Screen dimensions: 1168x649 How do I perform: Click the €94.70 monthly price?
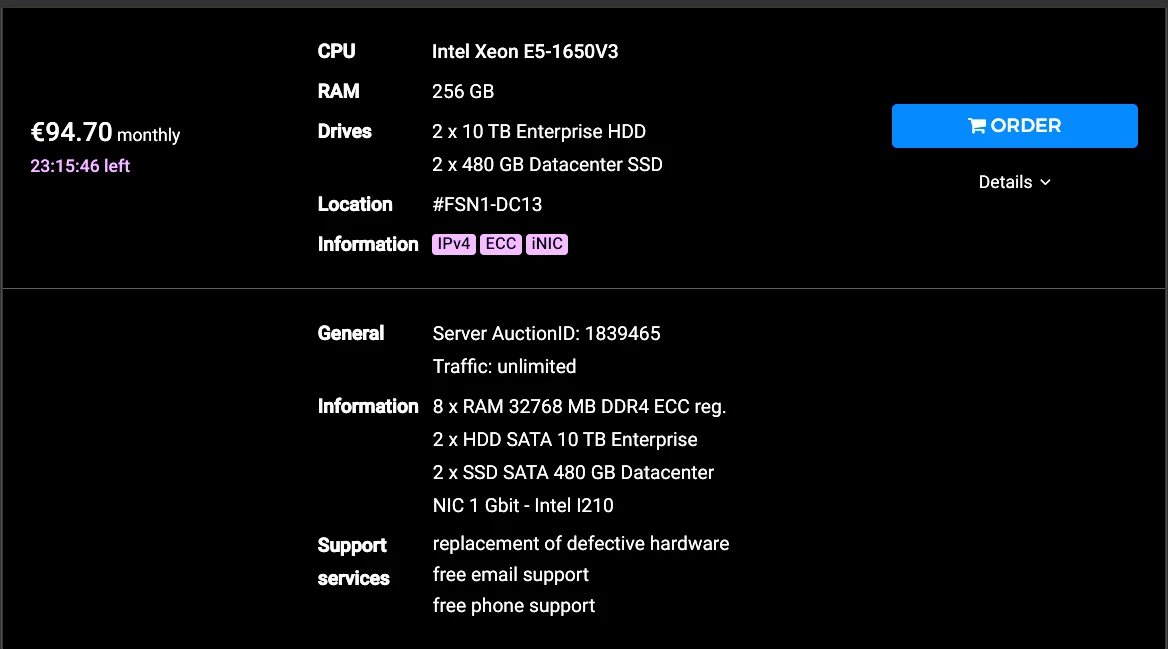pos(105,133)
